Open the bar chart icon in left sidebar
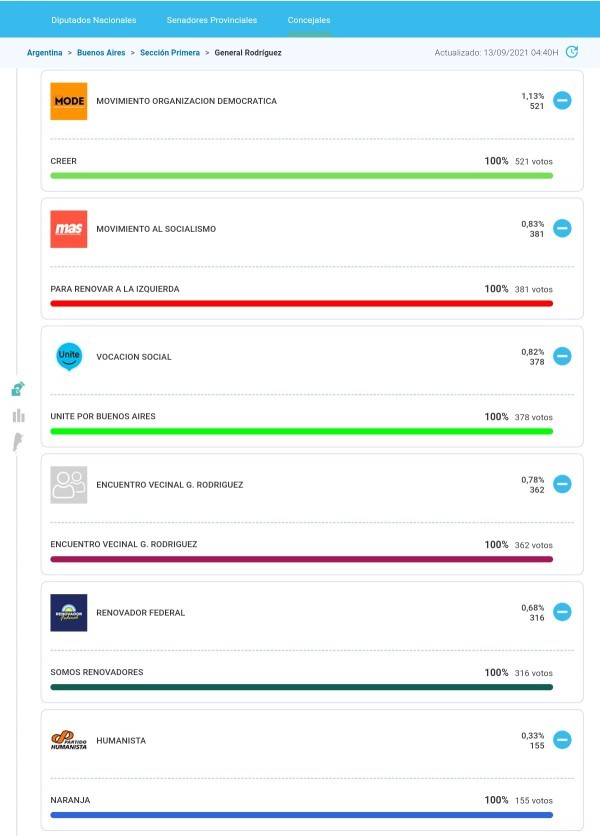The image size is (600, 836). 19,415
